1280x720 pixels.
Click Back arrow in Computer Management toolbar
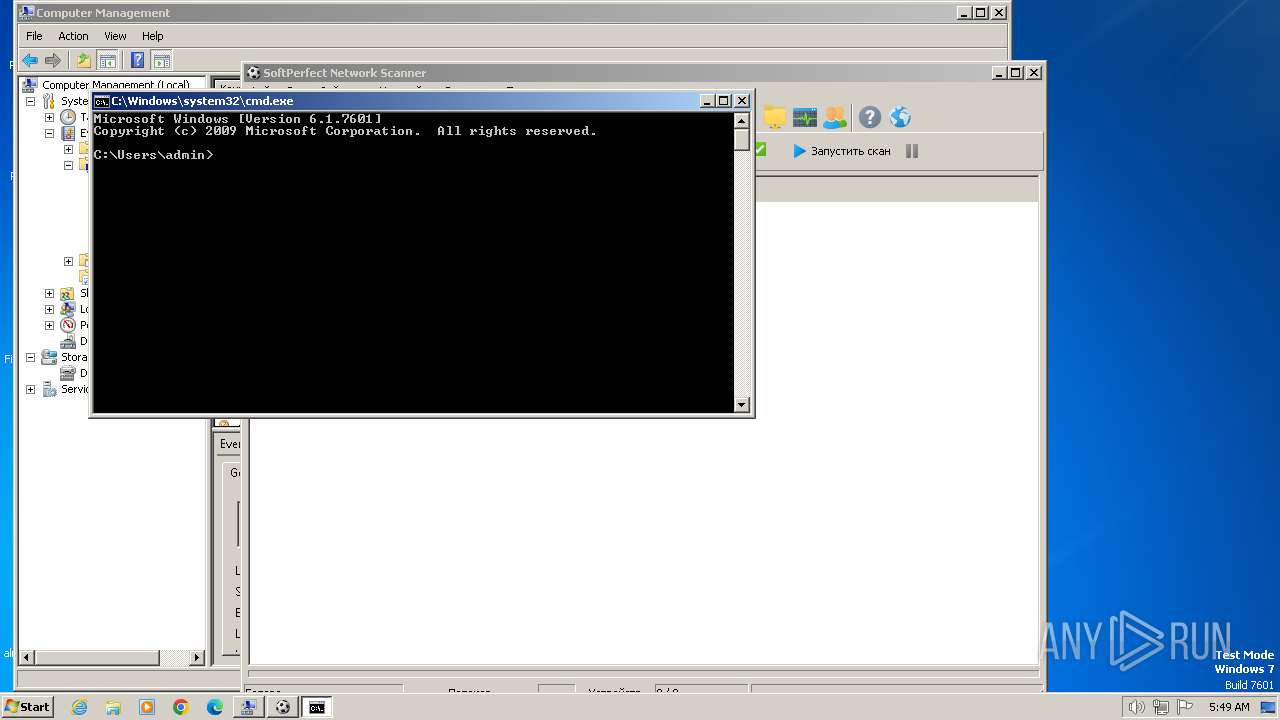[30, 60]
